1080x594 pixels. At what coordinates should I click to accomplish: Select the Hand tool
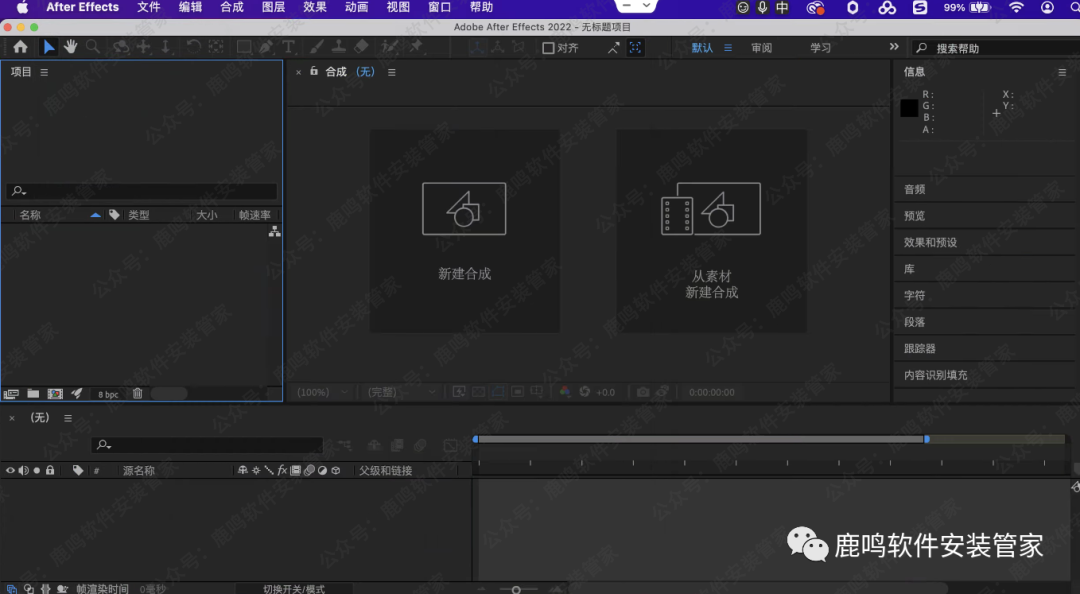[71, 47]
